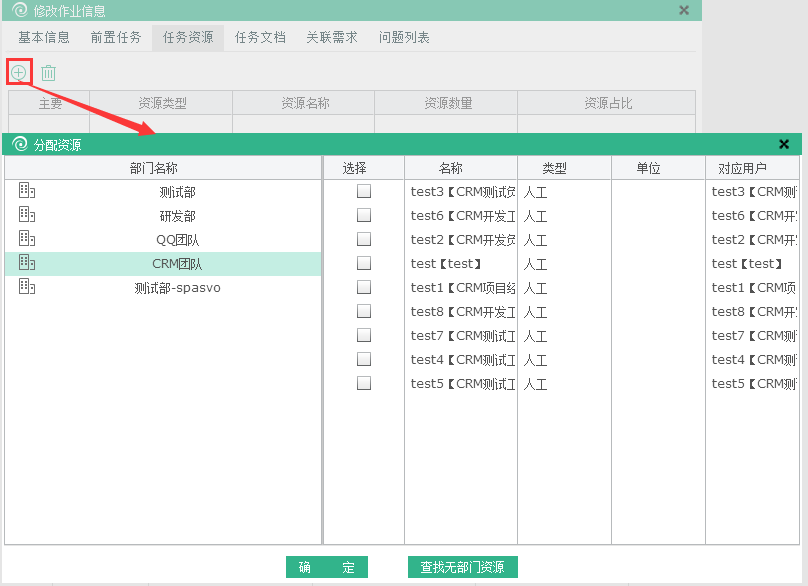Click the green add resource plus icon

(x=18, y=72)
